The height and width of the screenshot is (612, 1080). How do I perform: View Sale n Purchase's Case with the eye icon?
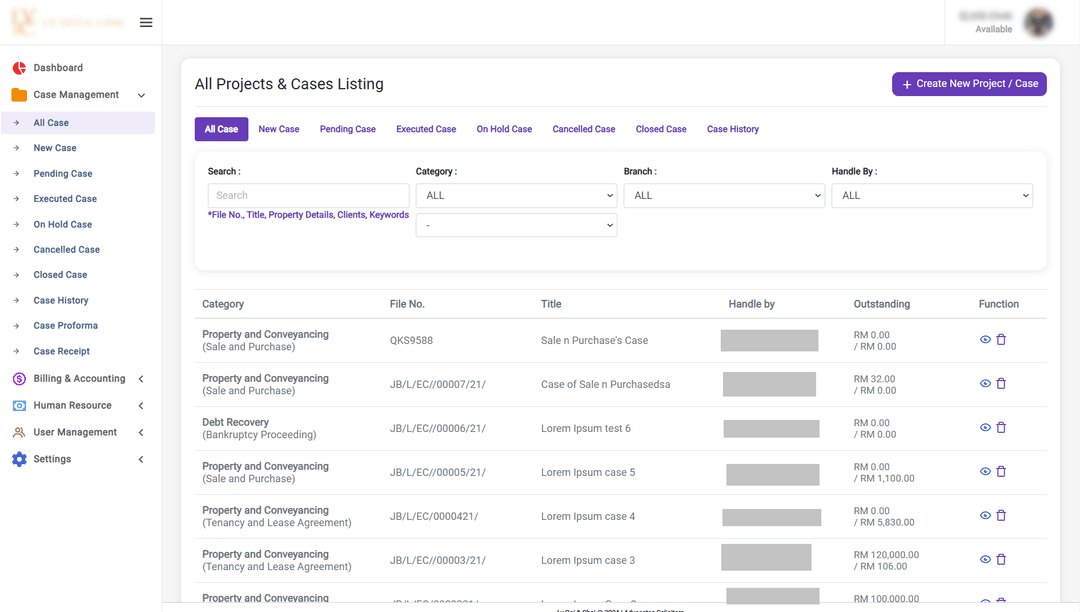985,339
